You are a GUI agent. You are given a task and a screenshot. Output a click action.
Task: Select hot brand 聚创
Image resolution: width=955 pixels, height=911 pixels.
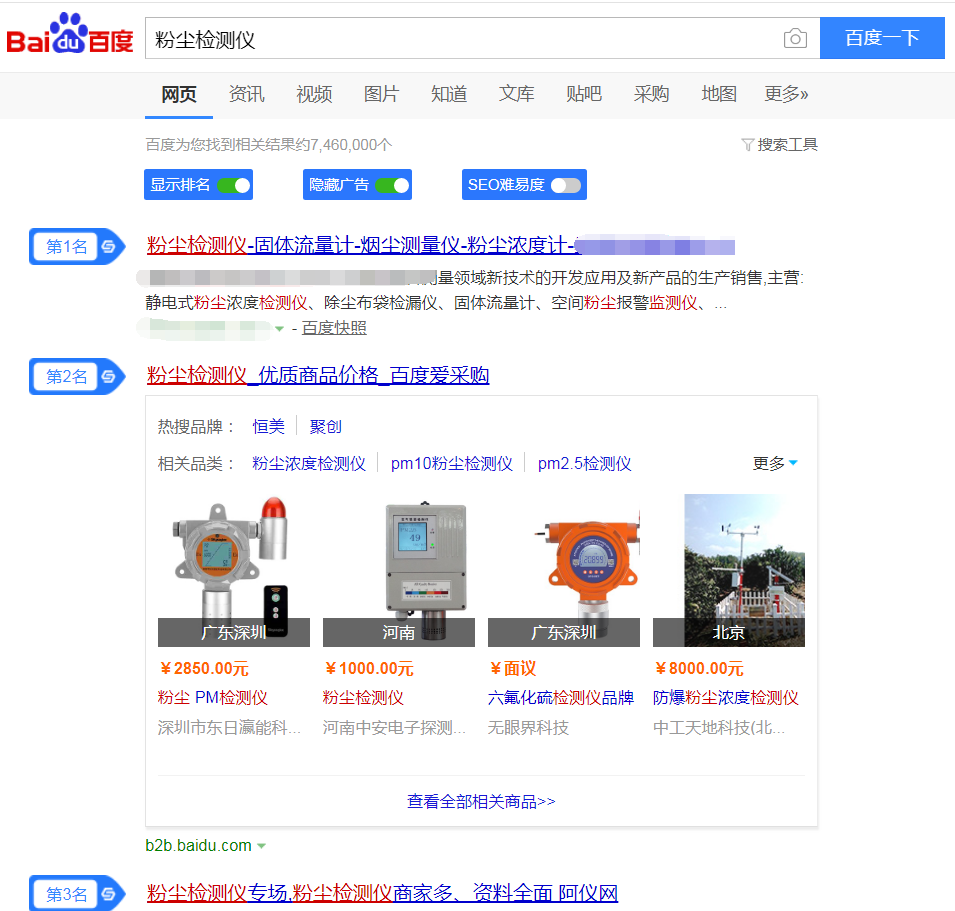coord(326,426)
